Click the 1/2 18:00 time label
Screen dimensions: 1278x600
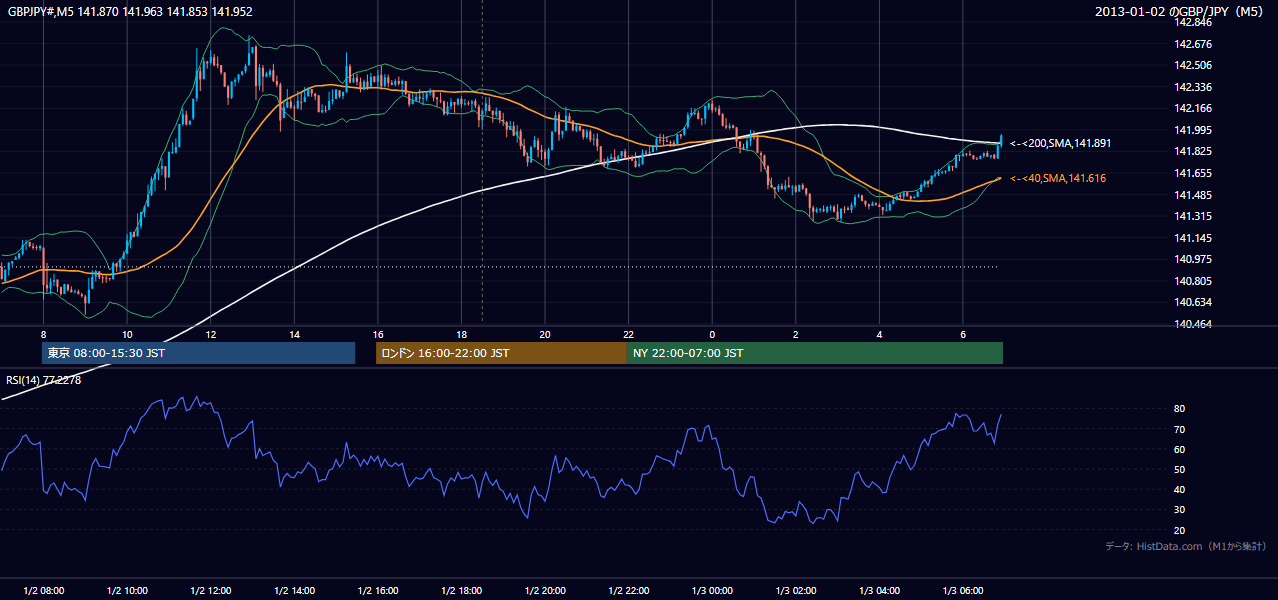coord(461,590)
